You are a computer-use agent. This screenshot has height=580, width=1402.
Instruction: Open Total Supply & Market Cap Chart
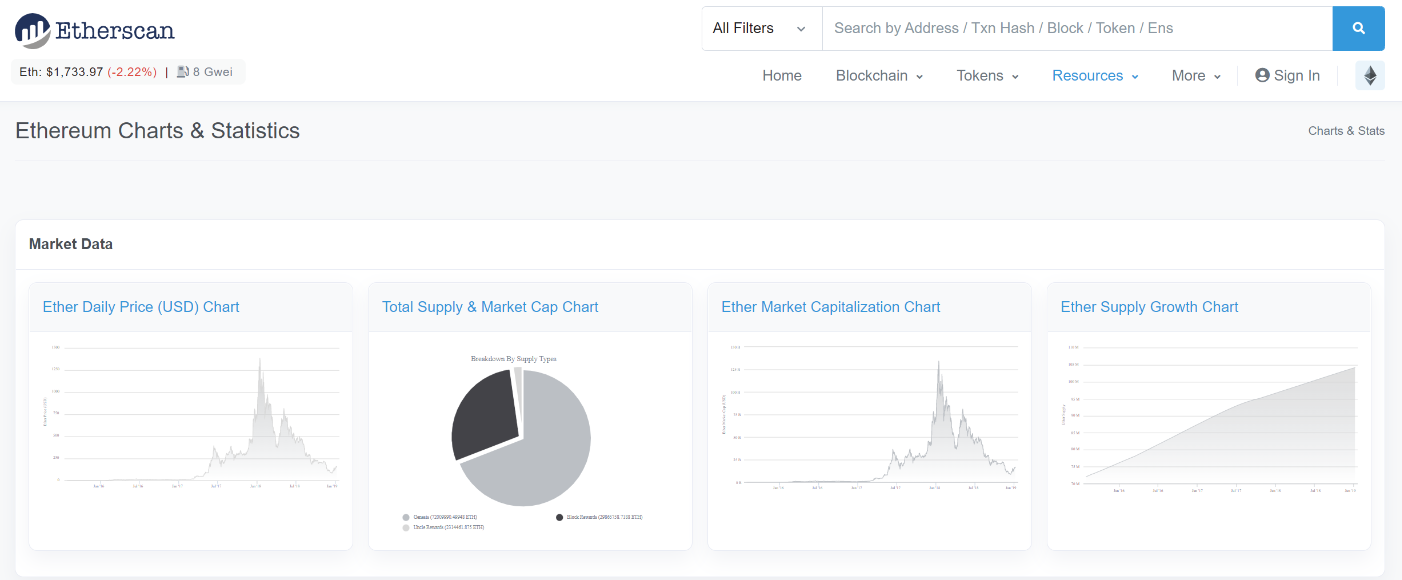coord(490,307)
